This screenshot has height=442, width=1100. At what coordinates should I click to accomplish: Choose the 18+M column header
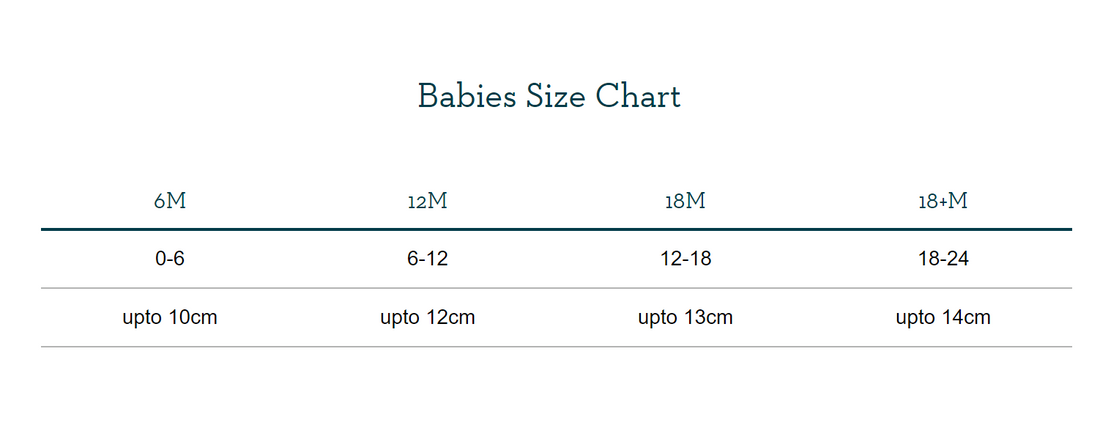click(943, 201)
